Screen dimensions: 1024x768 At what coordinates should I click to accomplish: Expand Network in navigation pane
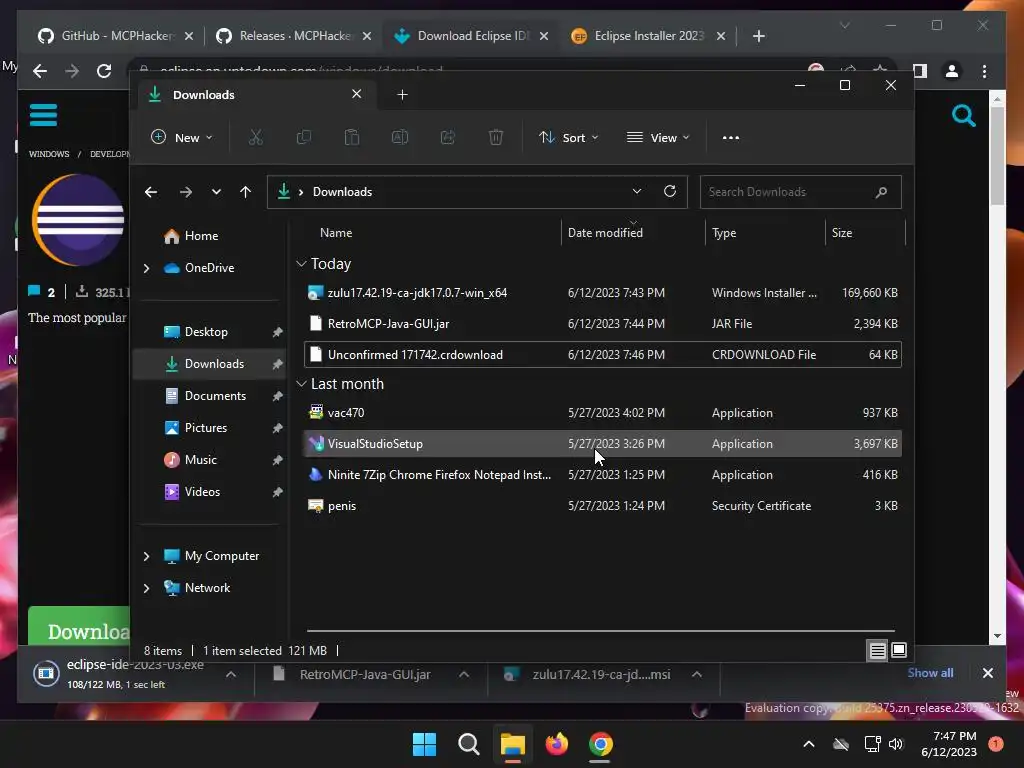click(146, 588)
